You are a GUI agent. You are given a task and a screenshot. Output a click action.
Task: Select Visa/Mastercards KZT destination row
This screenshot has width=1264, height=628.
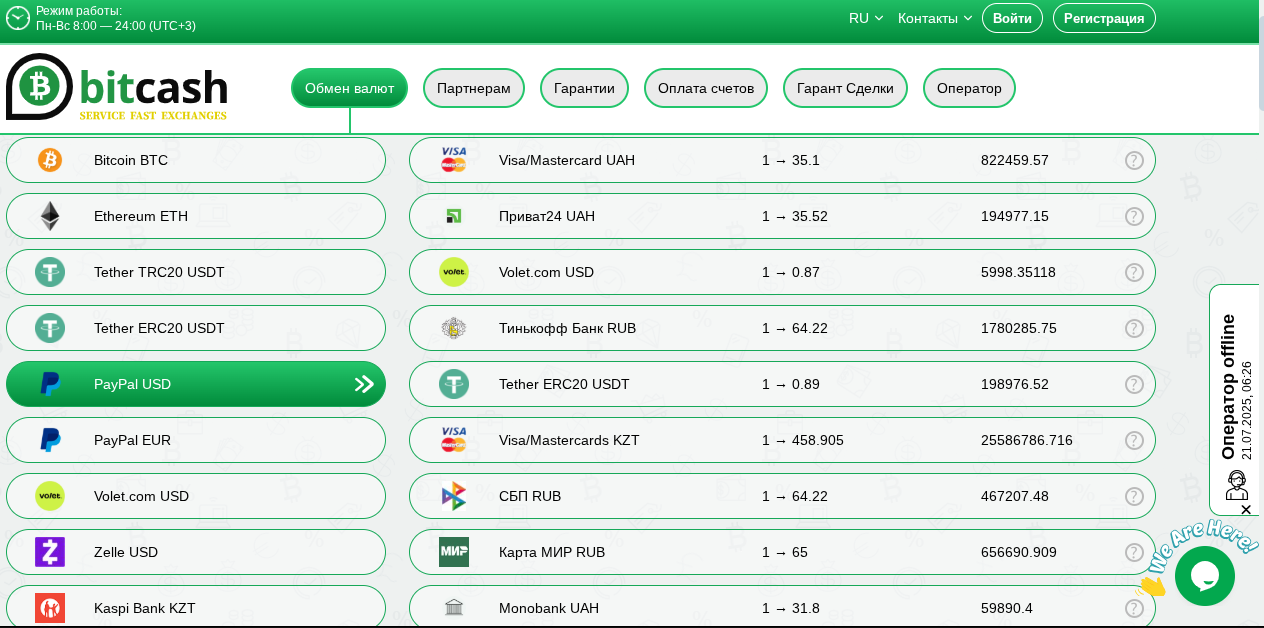click(782, 440)
